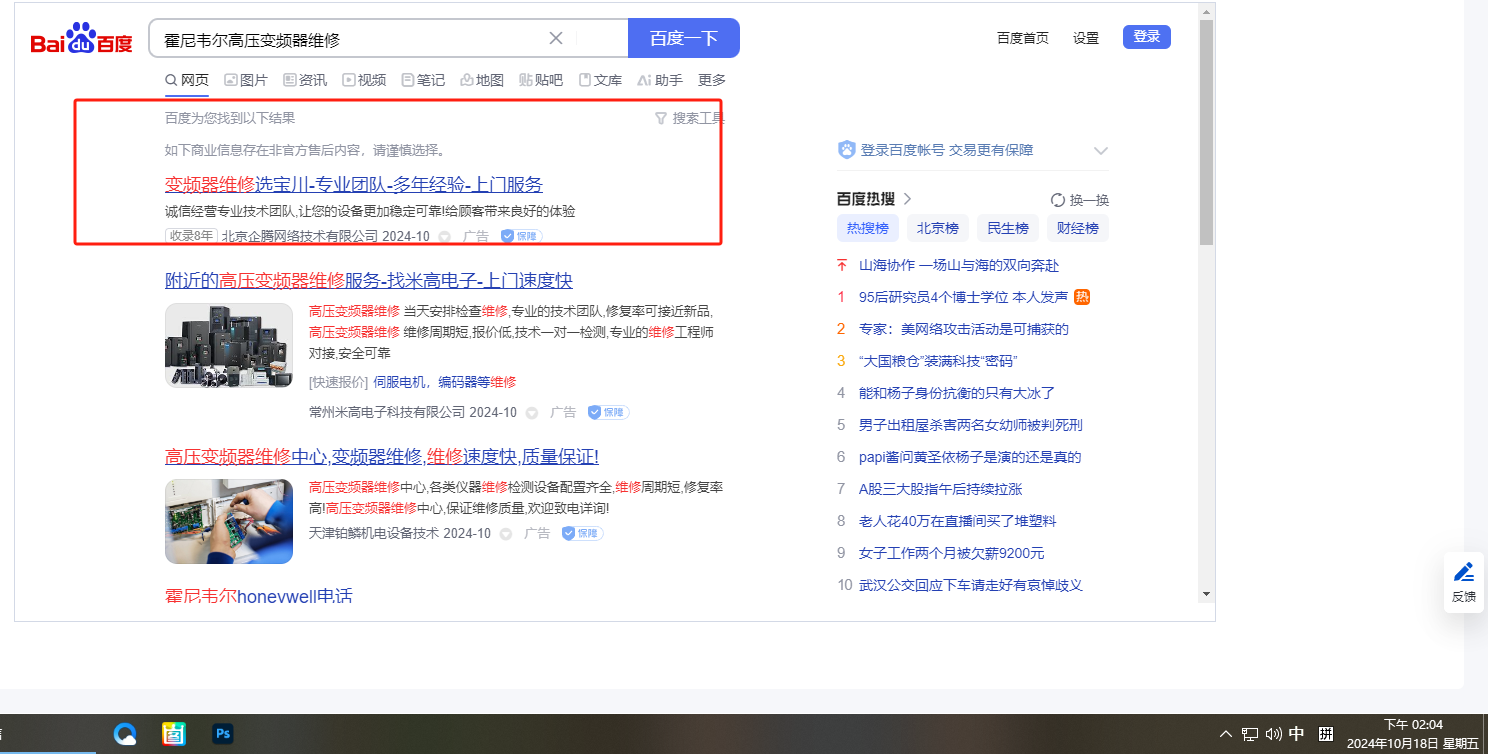Expand the 登录百度帐号 panel chevron
This screenshot has width=1488, height=754.
(x=1100, y=151)
